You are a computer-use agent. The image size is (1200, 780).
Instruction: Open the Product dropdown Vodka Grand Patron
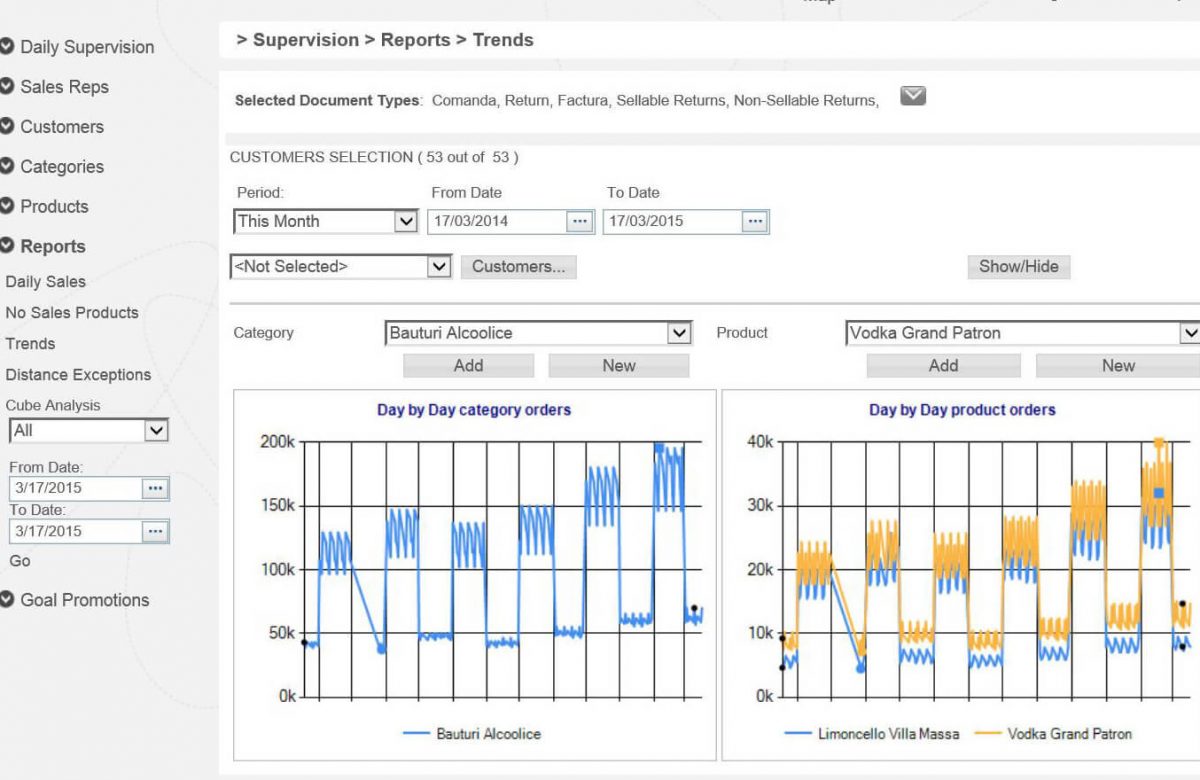point(1189,333)
